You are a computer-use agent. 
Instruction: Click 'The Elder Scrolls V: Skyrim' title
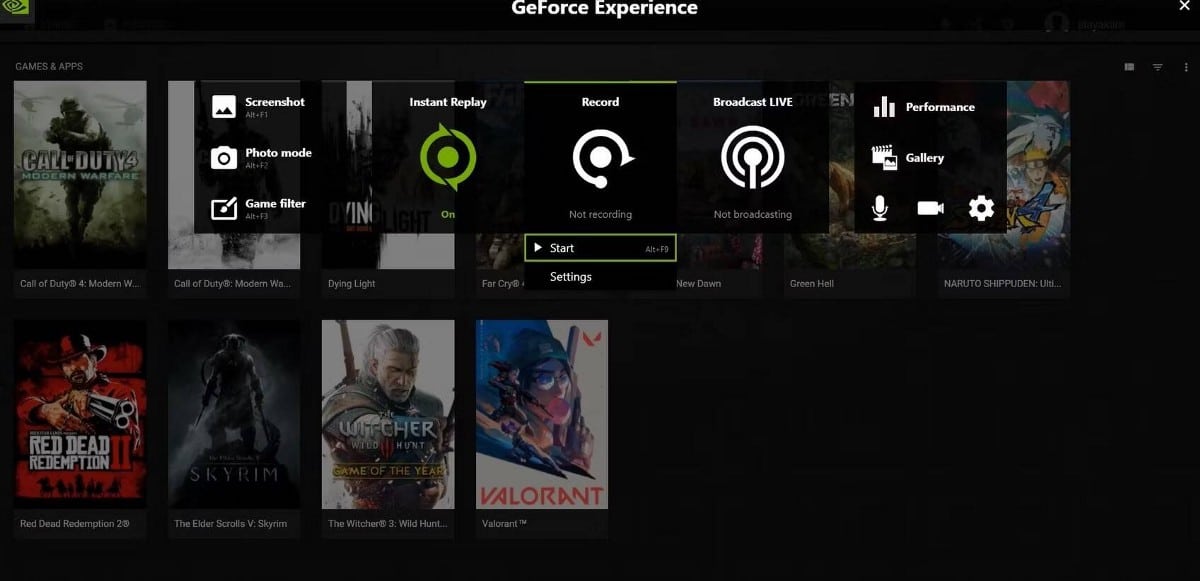[230, 524]
